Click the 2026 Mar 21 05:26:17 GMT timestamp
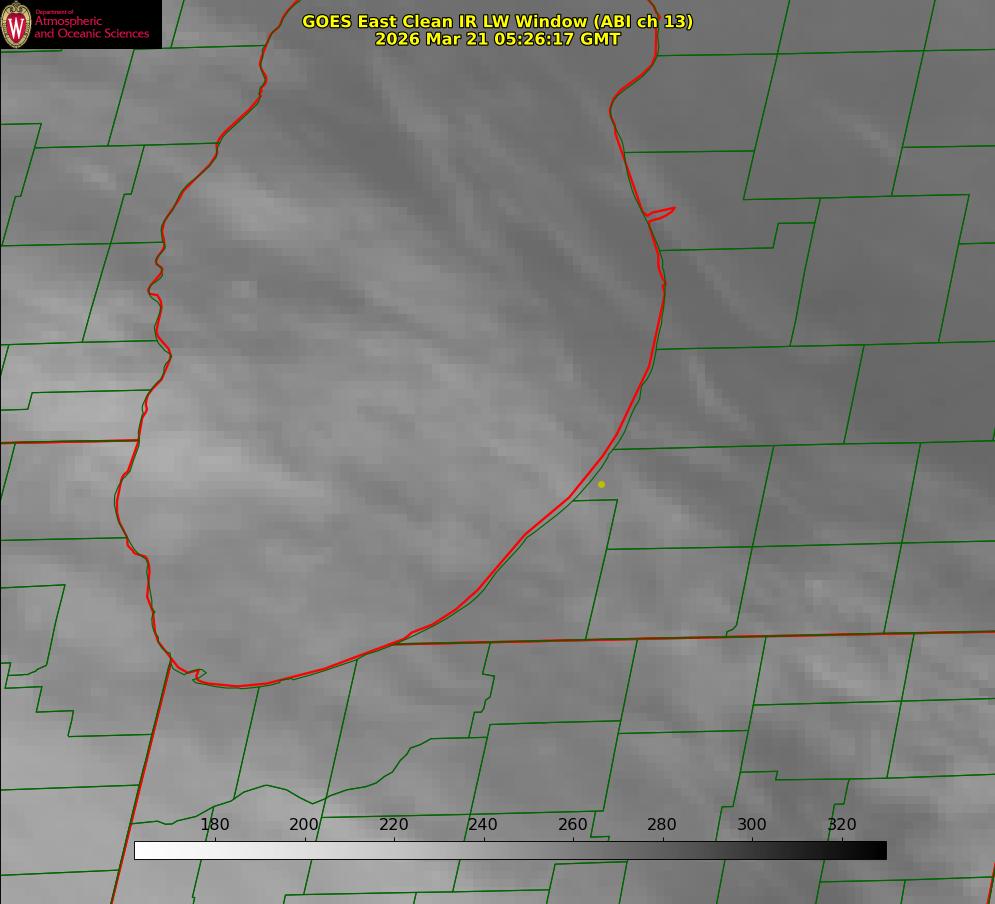995x904 pixels. (x=498, y=39)
